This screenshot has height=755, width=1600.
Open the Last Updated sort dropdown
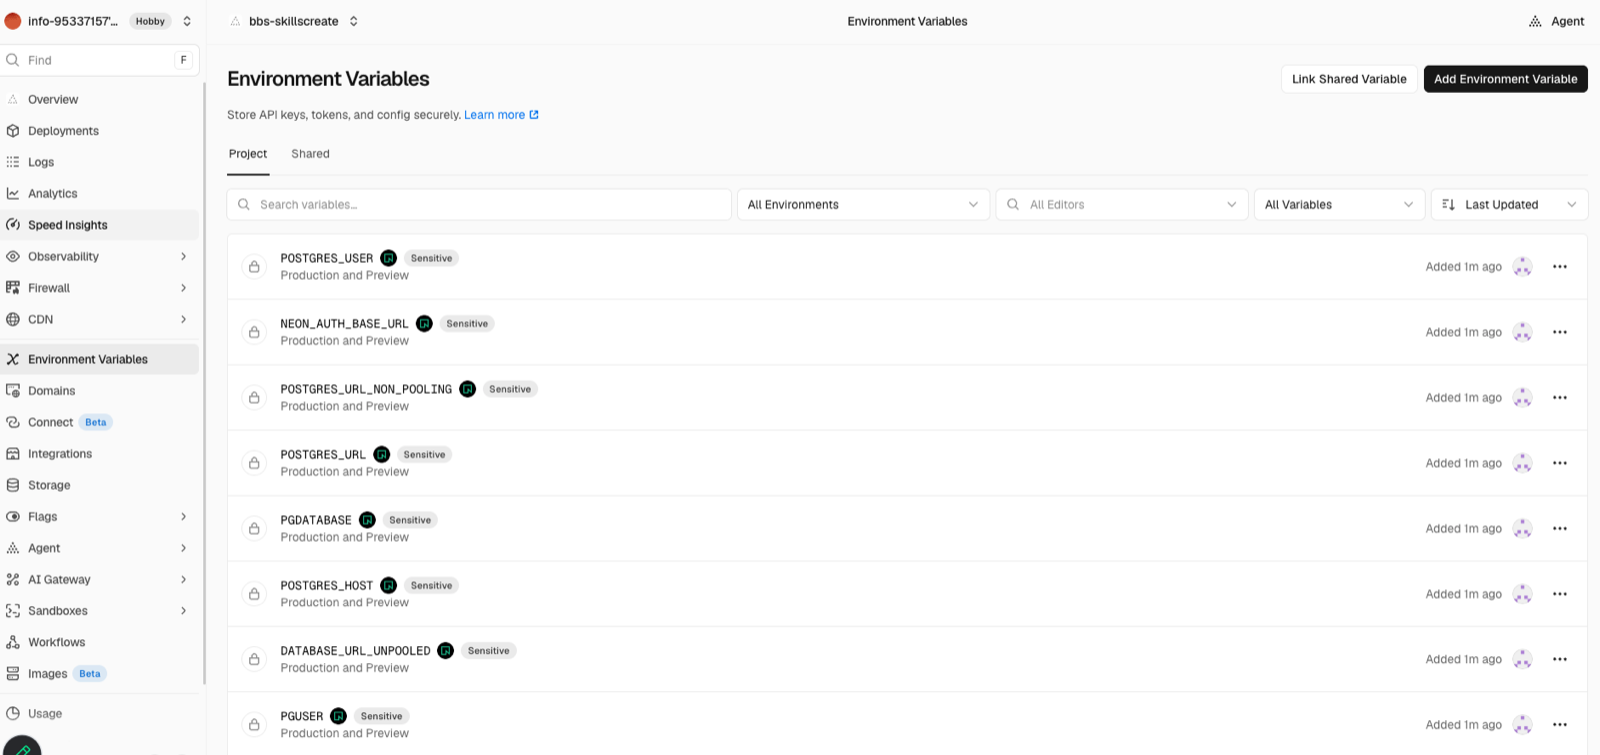point(1510,205)
